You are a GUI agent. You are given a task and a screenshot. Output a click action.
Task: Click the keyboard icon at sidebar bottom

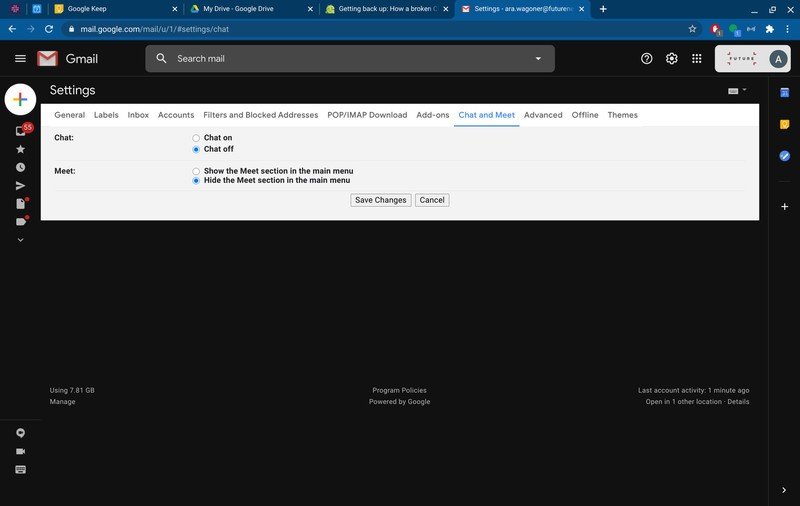pyautogui.click(x=20, y=470)
